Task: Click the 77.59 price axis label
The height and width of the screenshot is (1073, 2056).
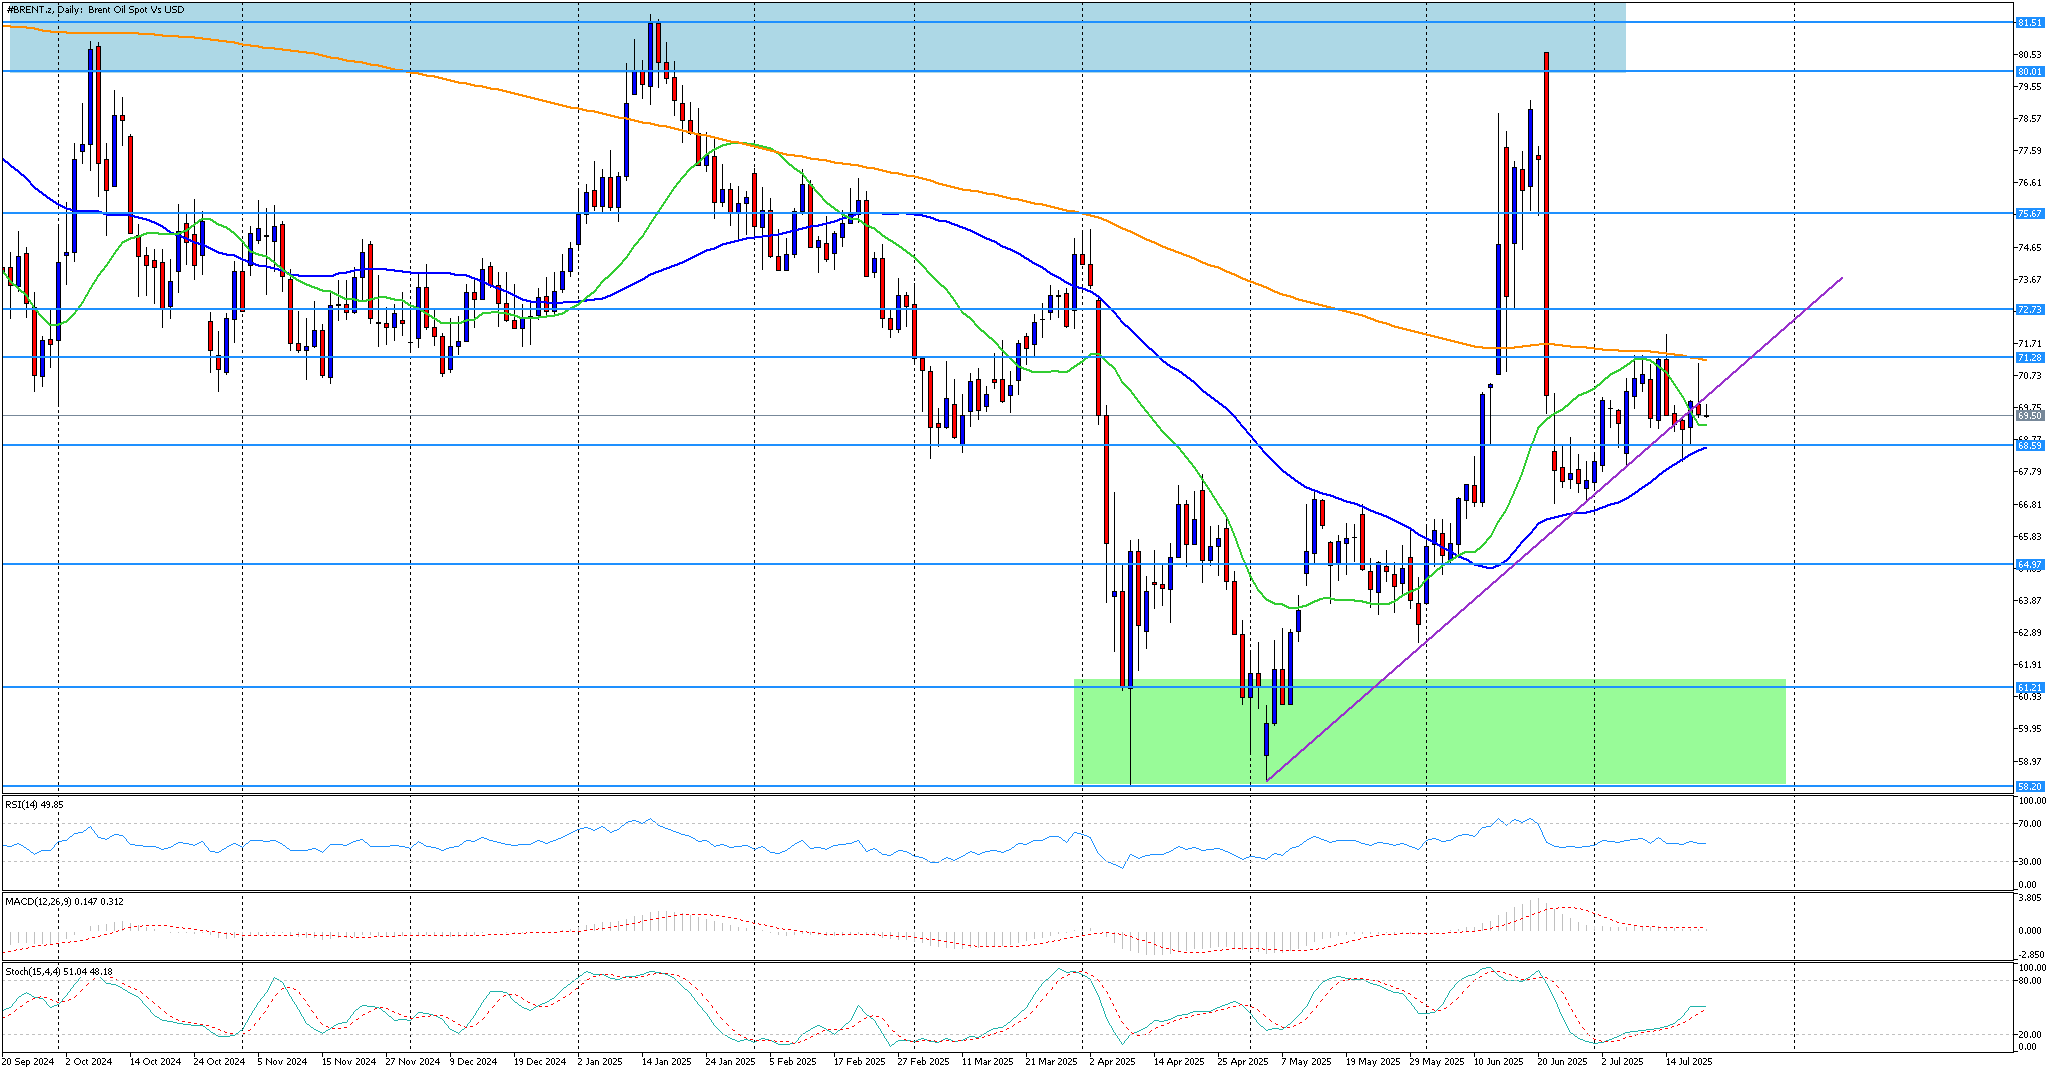Action: 2029,150
